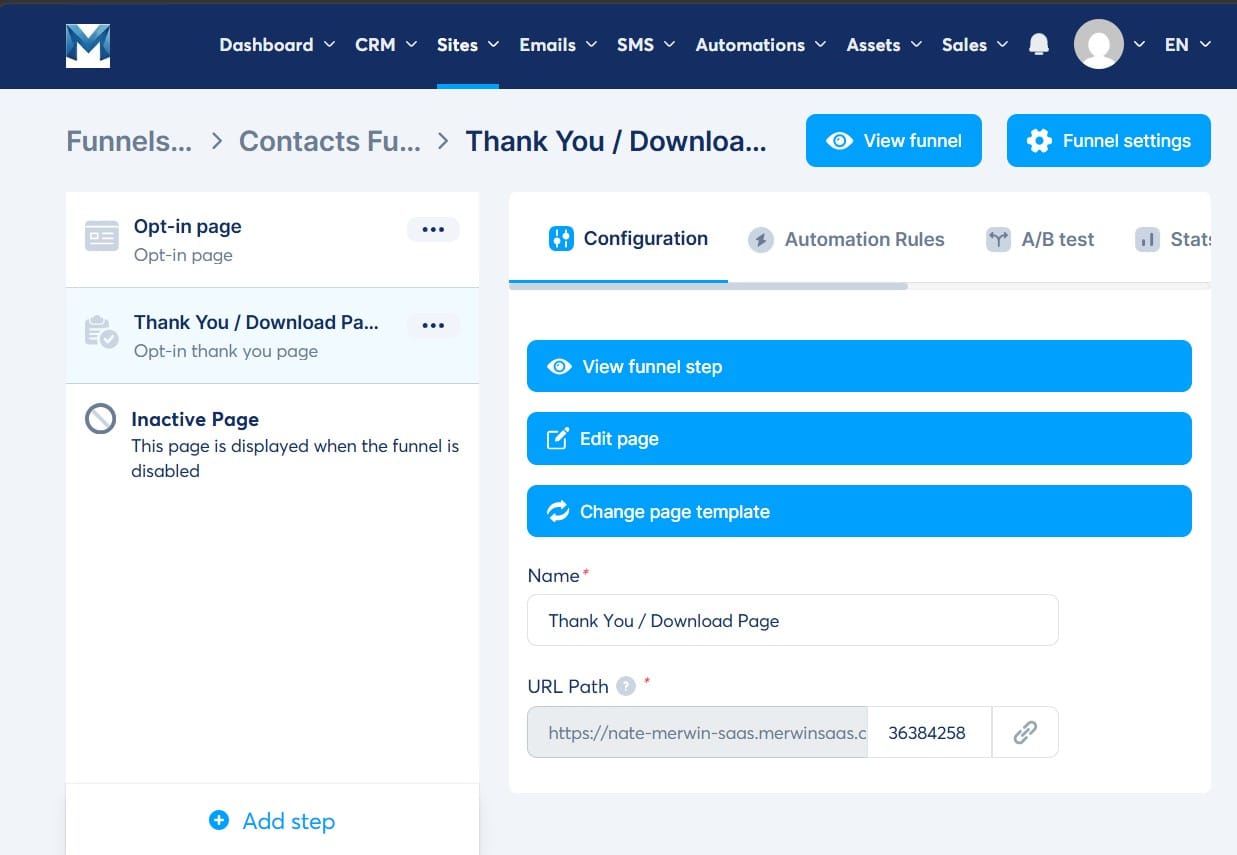Viewport: 1237px width, 855px height.
Task: Click into the Name input field
Action: tap(792, 620)
